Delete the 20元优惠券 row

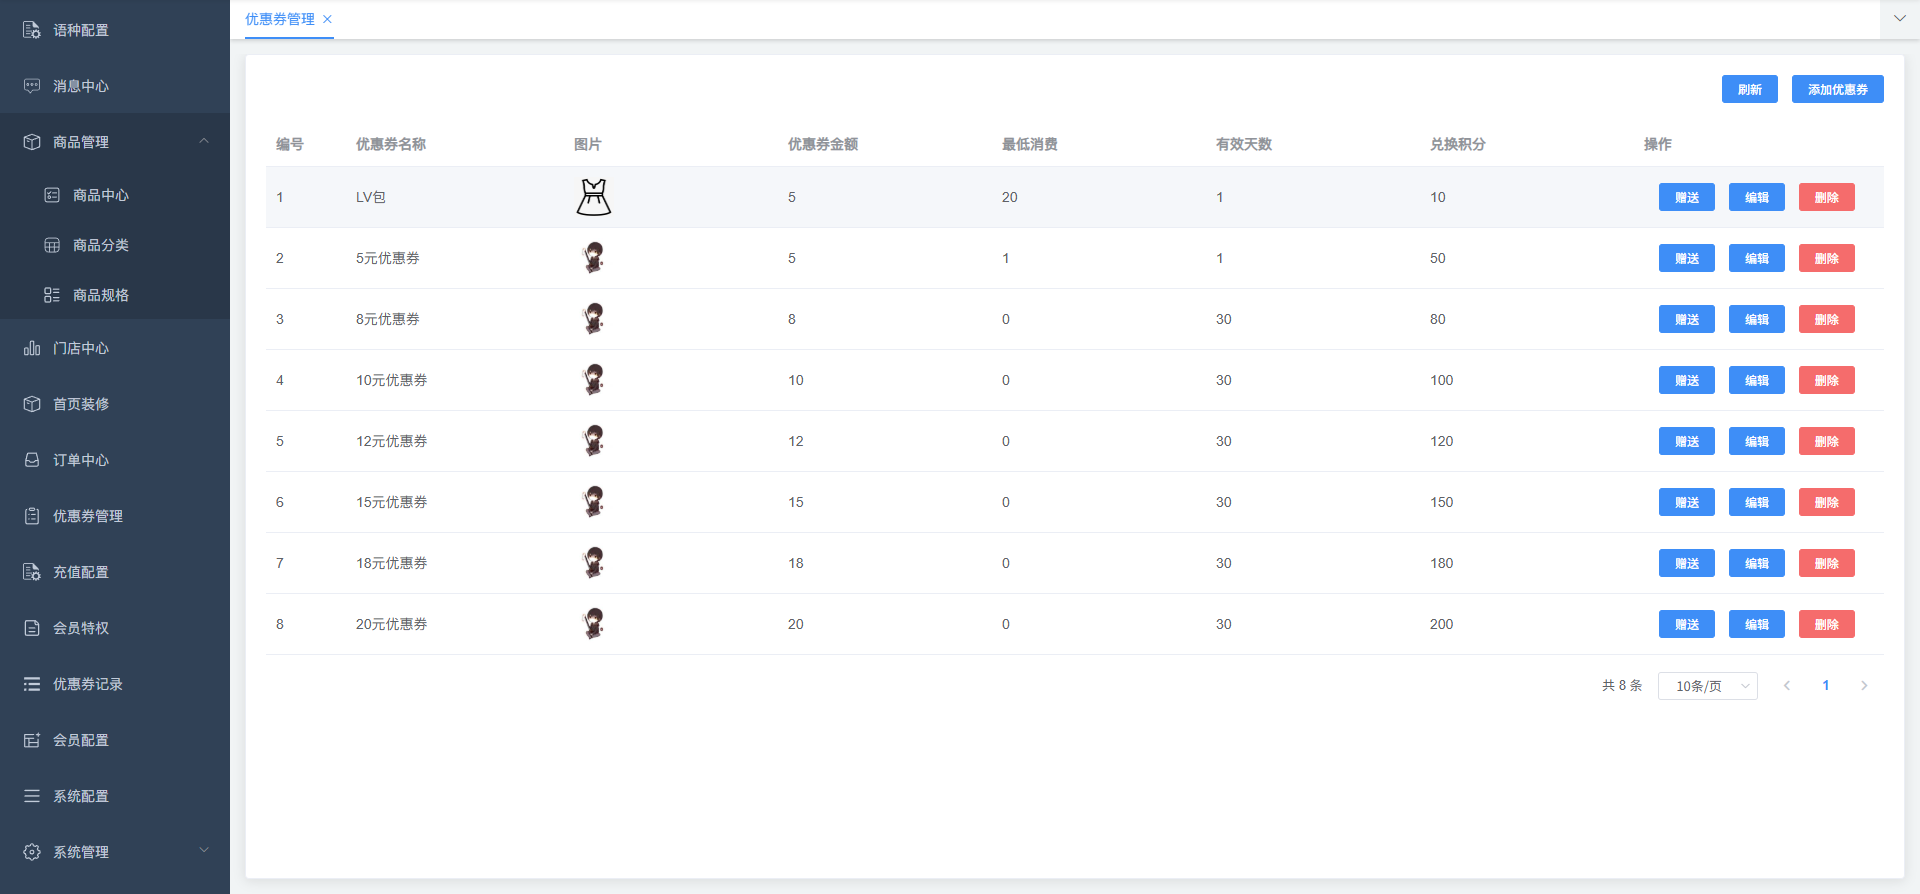click(1826, 624)
